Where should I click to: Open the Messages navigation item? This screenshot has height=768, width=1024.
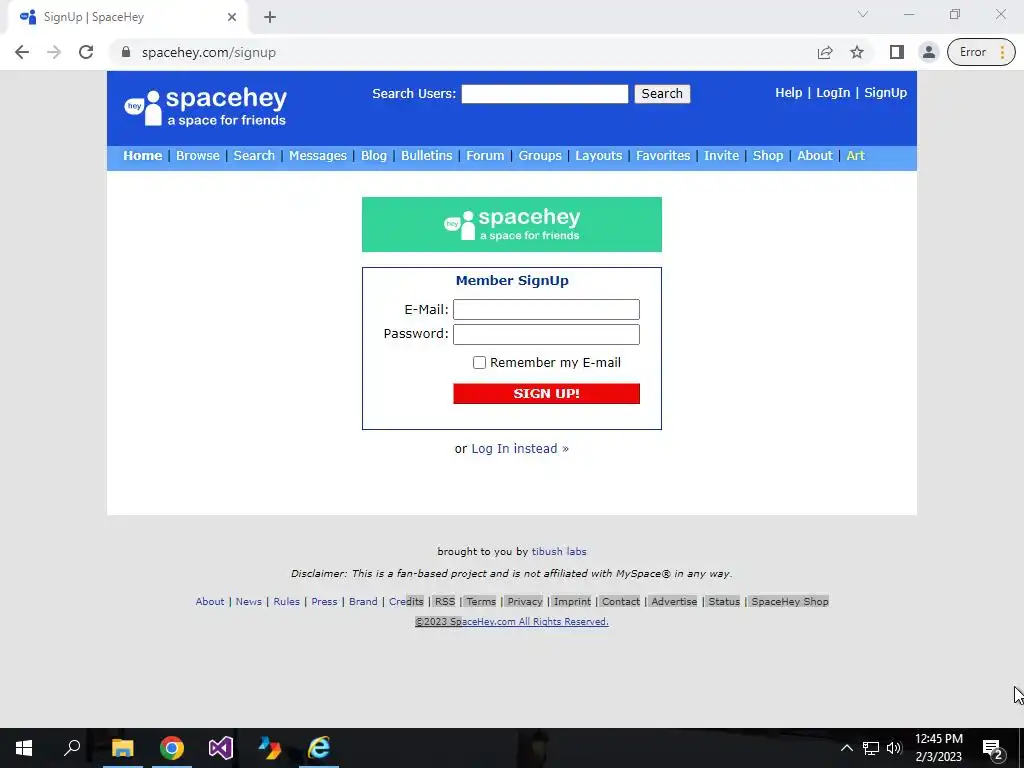tap(317, 155)
